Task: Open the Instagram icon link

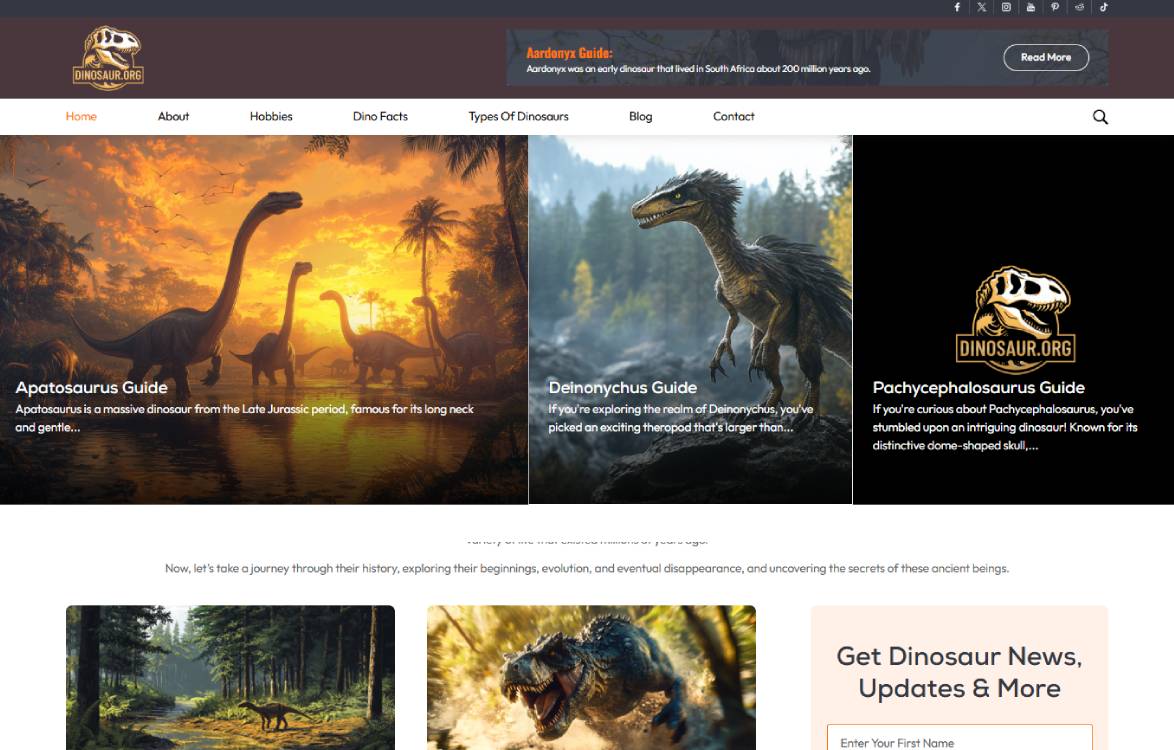Action: pos(1006,7)
